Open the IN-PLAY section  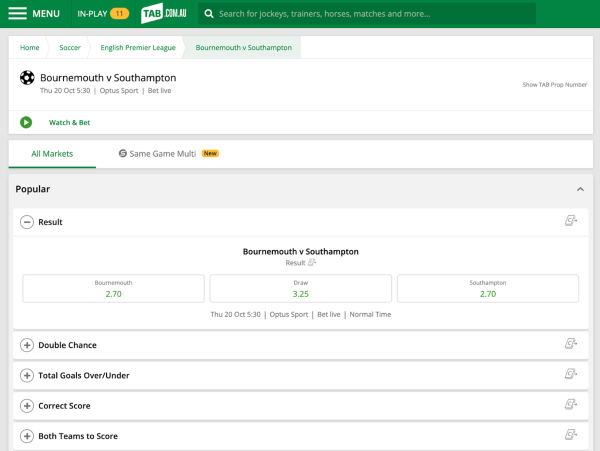pos(103,14)
